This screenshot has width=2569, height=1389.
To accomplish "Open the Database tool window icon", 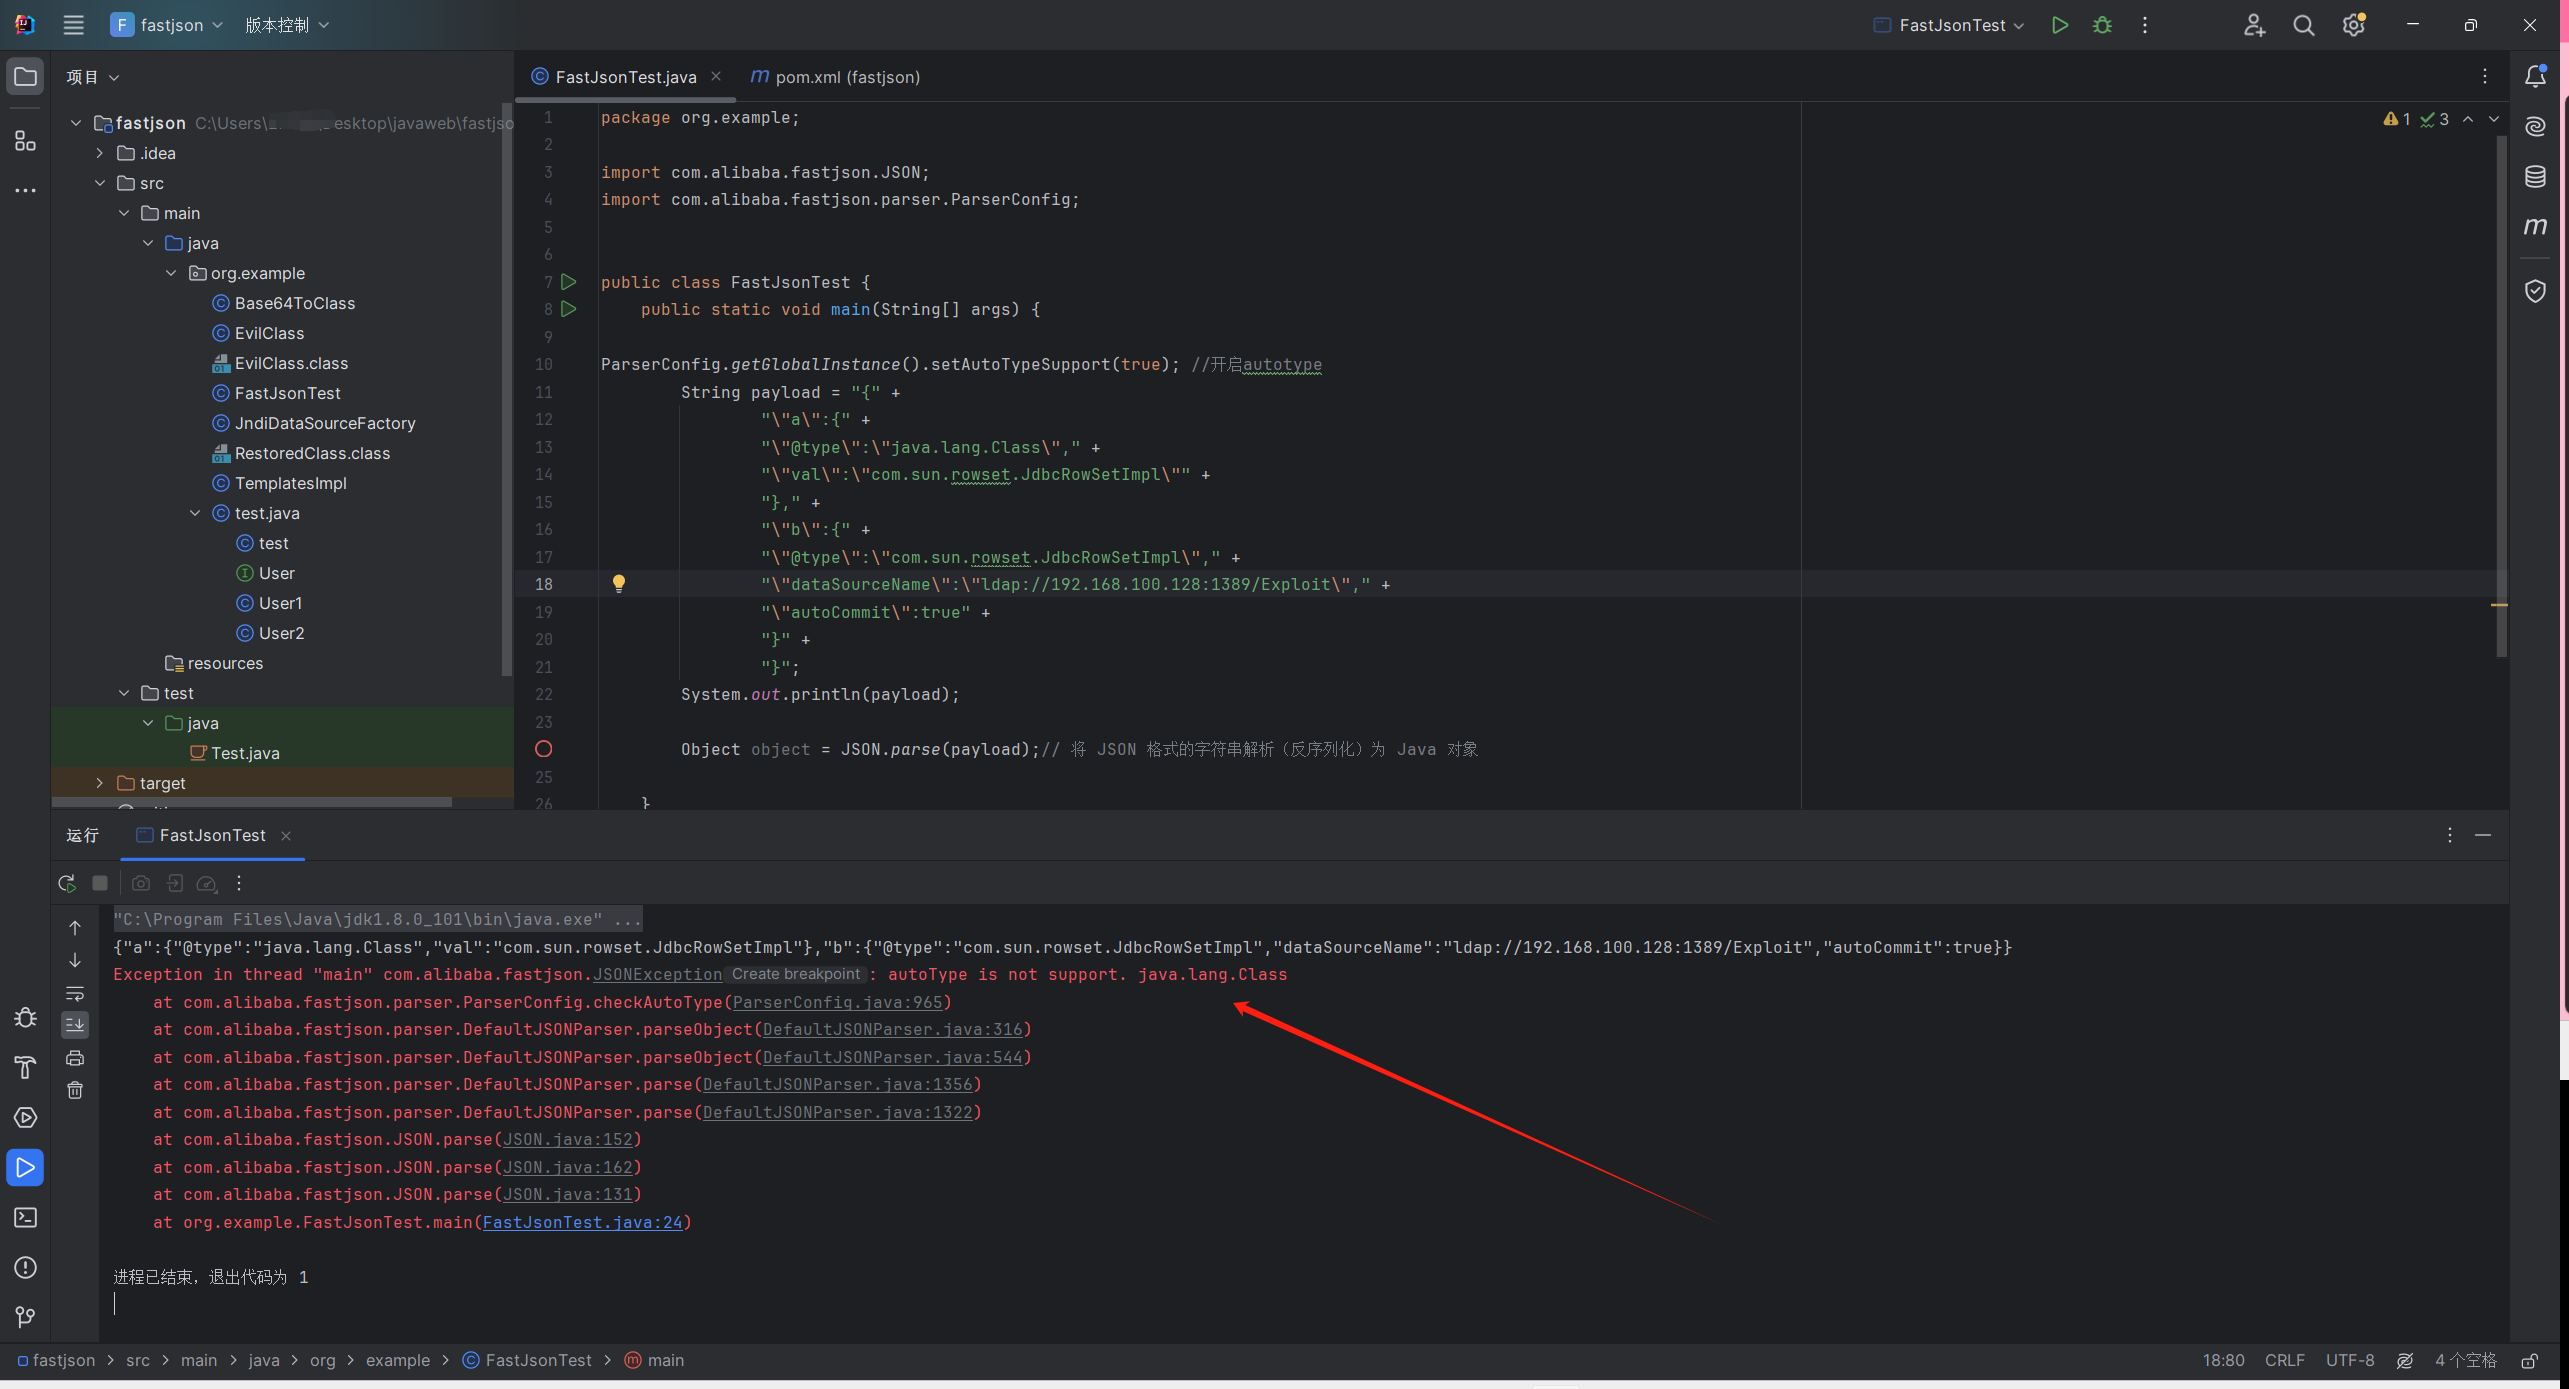I will click(2535, 177).
